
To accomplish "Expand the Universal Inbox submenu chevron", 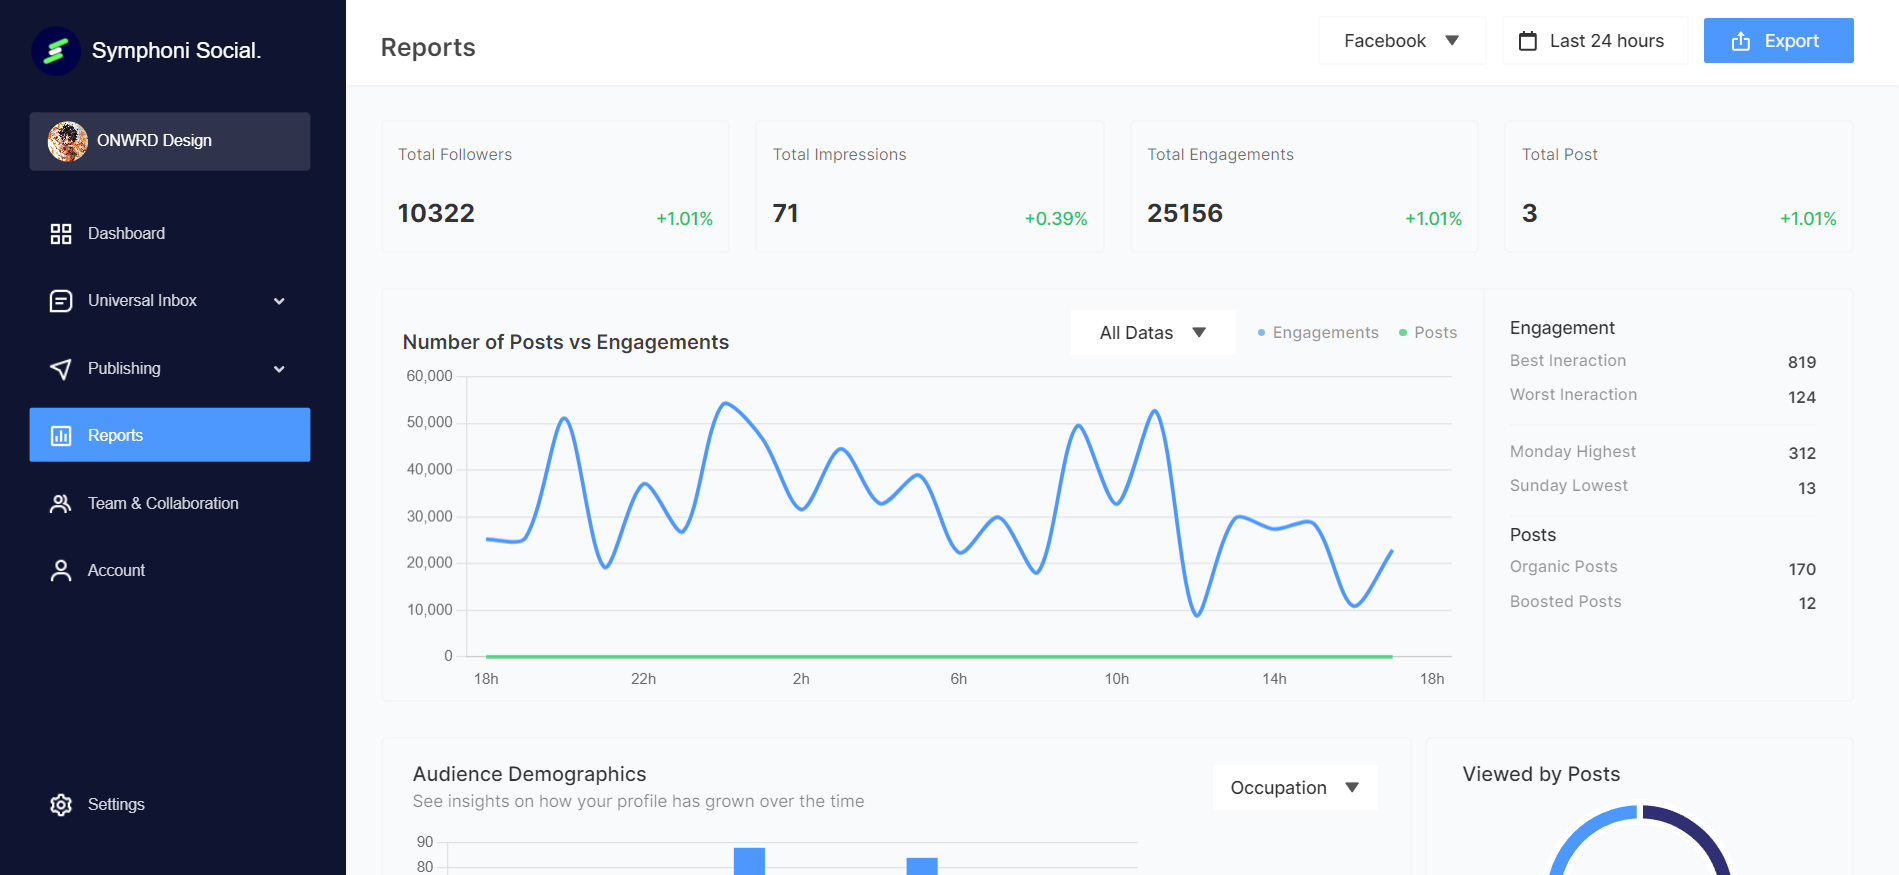I will coord(279,301).
